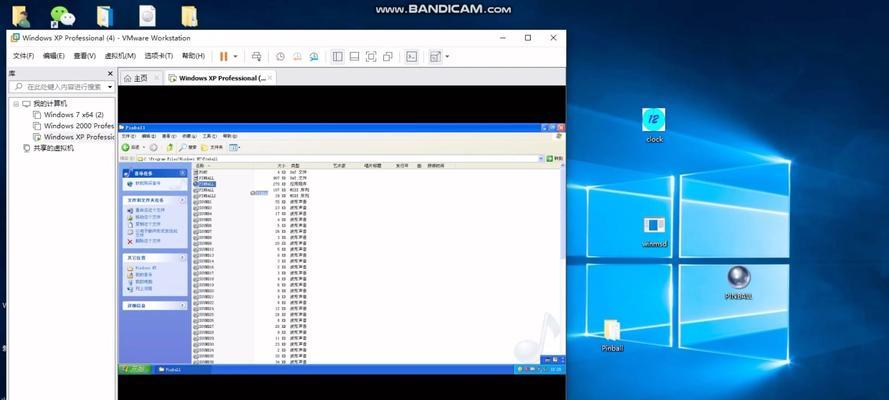The height and width of the screenshot is (400, 889).
Task: Click the green Go button in XP Explorer
Action: pyautogui.click(x=555, y=159)
